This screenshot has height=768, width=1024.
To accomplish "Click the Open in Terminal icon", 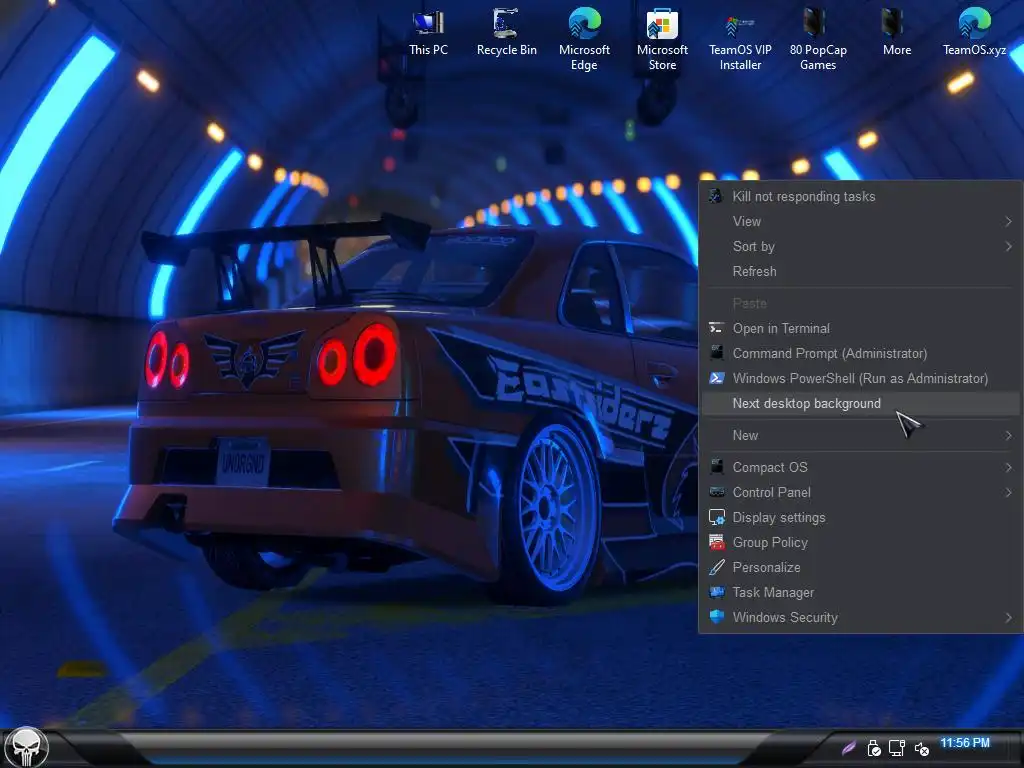I will pos(716,328).
